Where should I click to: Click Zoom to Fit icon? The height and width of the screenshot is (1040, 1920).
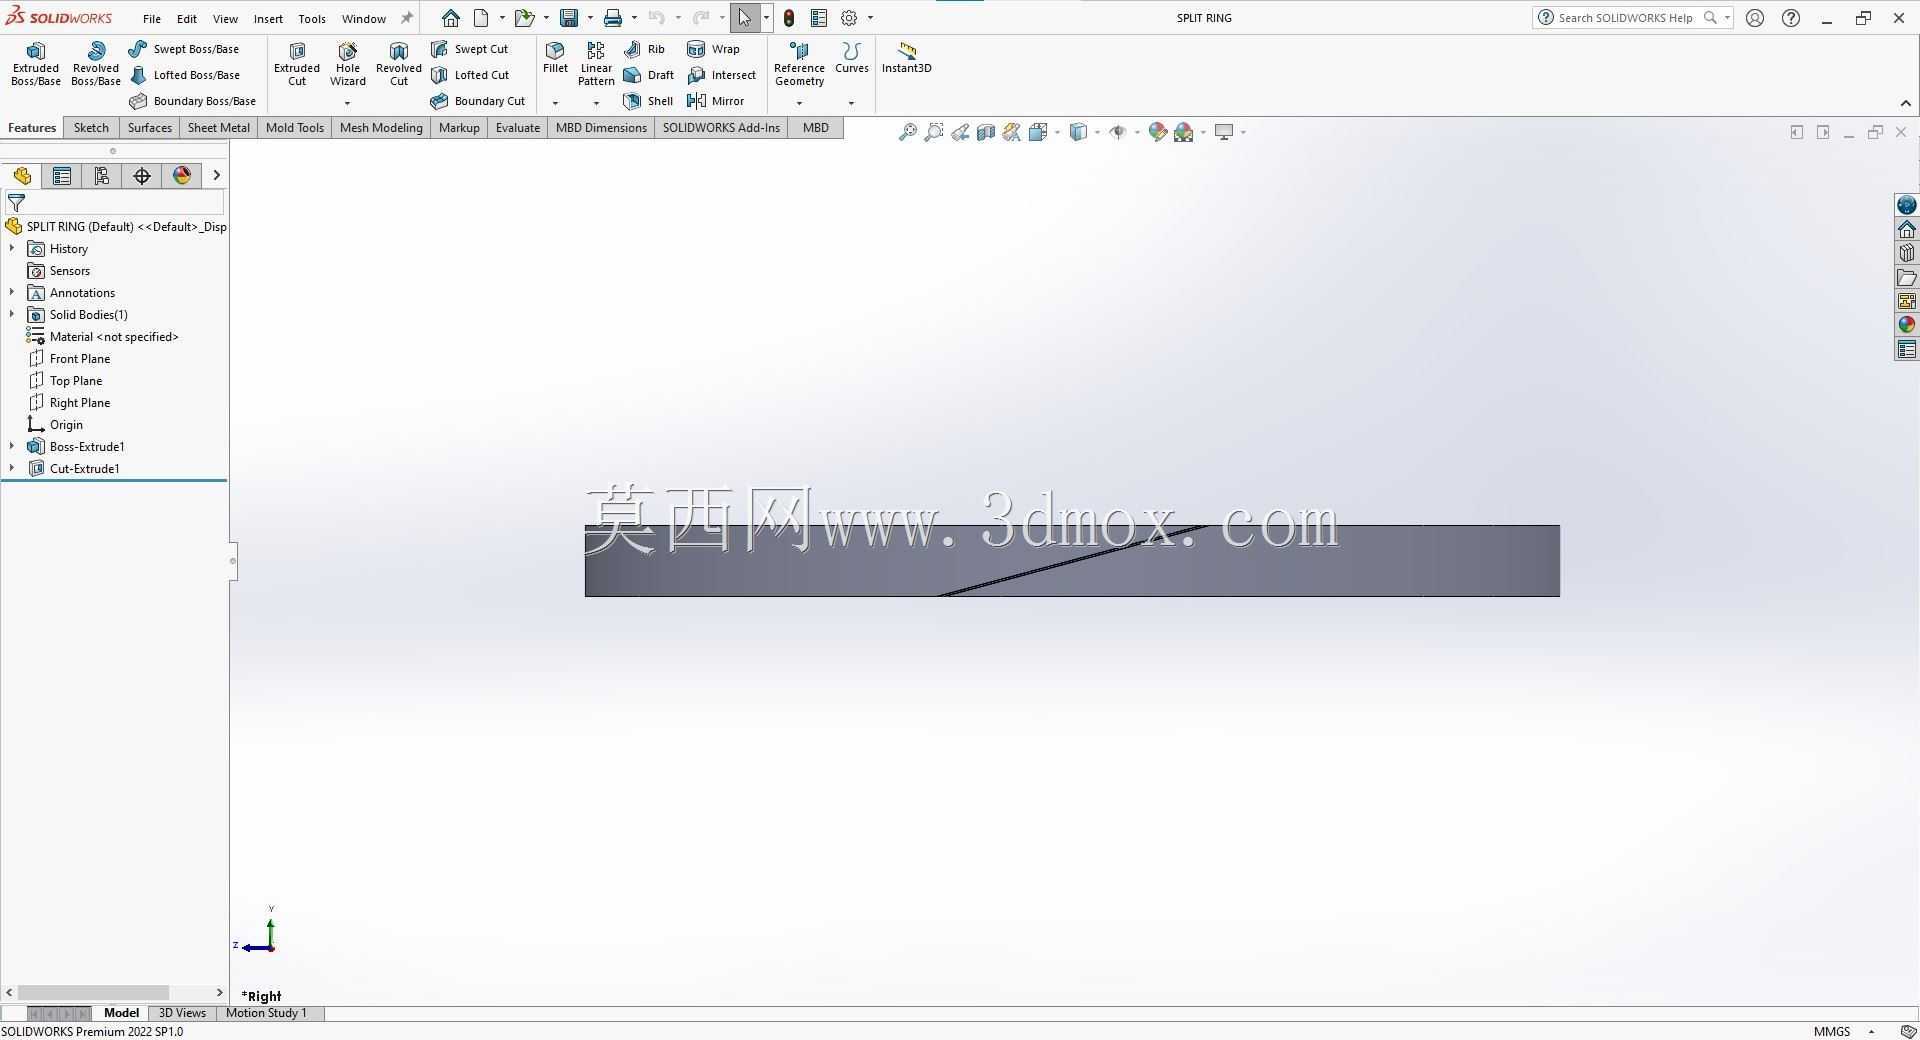pos(907,132)
